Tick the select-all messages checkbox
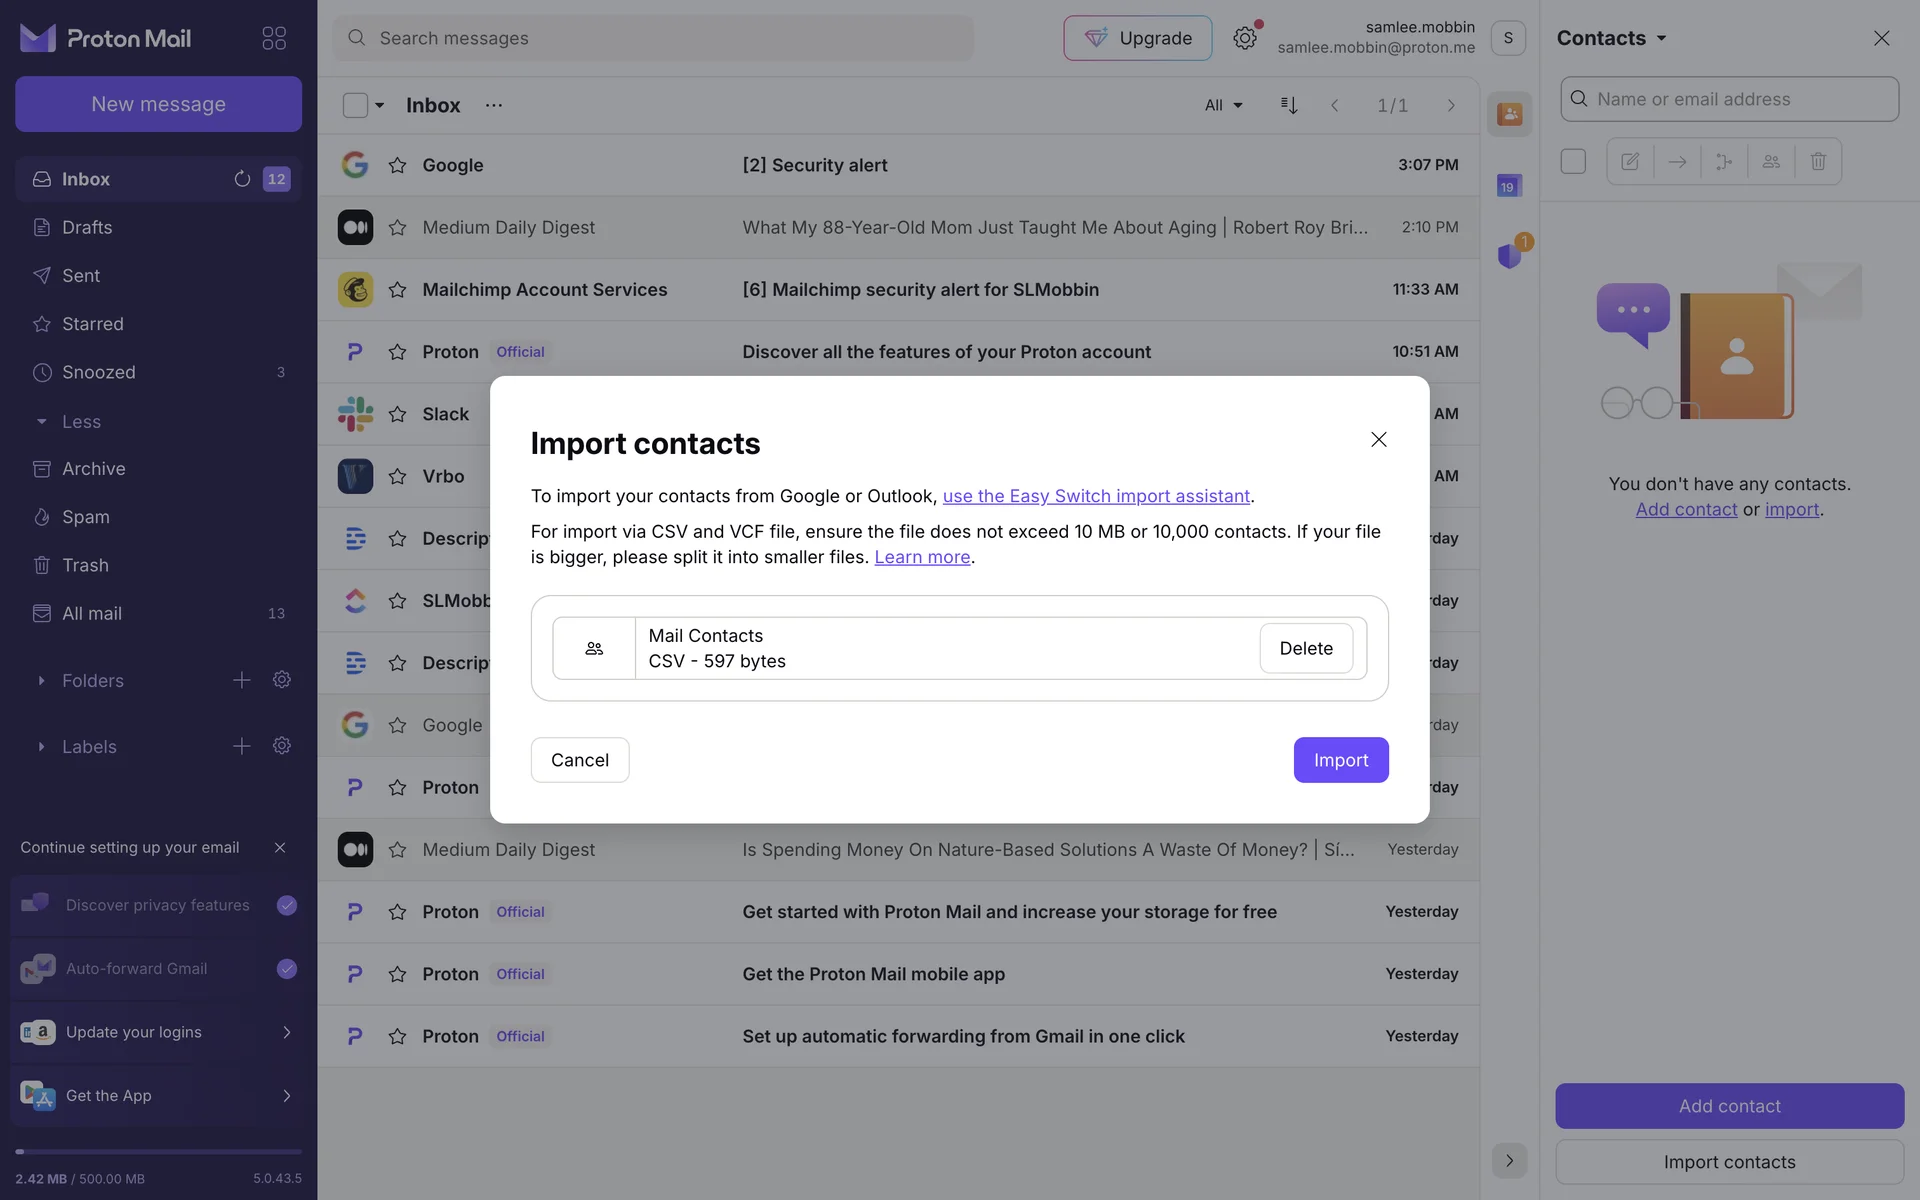Screen dimensions: 1920x1200 click(x=355, y=105)
